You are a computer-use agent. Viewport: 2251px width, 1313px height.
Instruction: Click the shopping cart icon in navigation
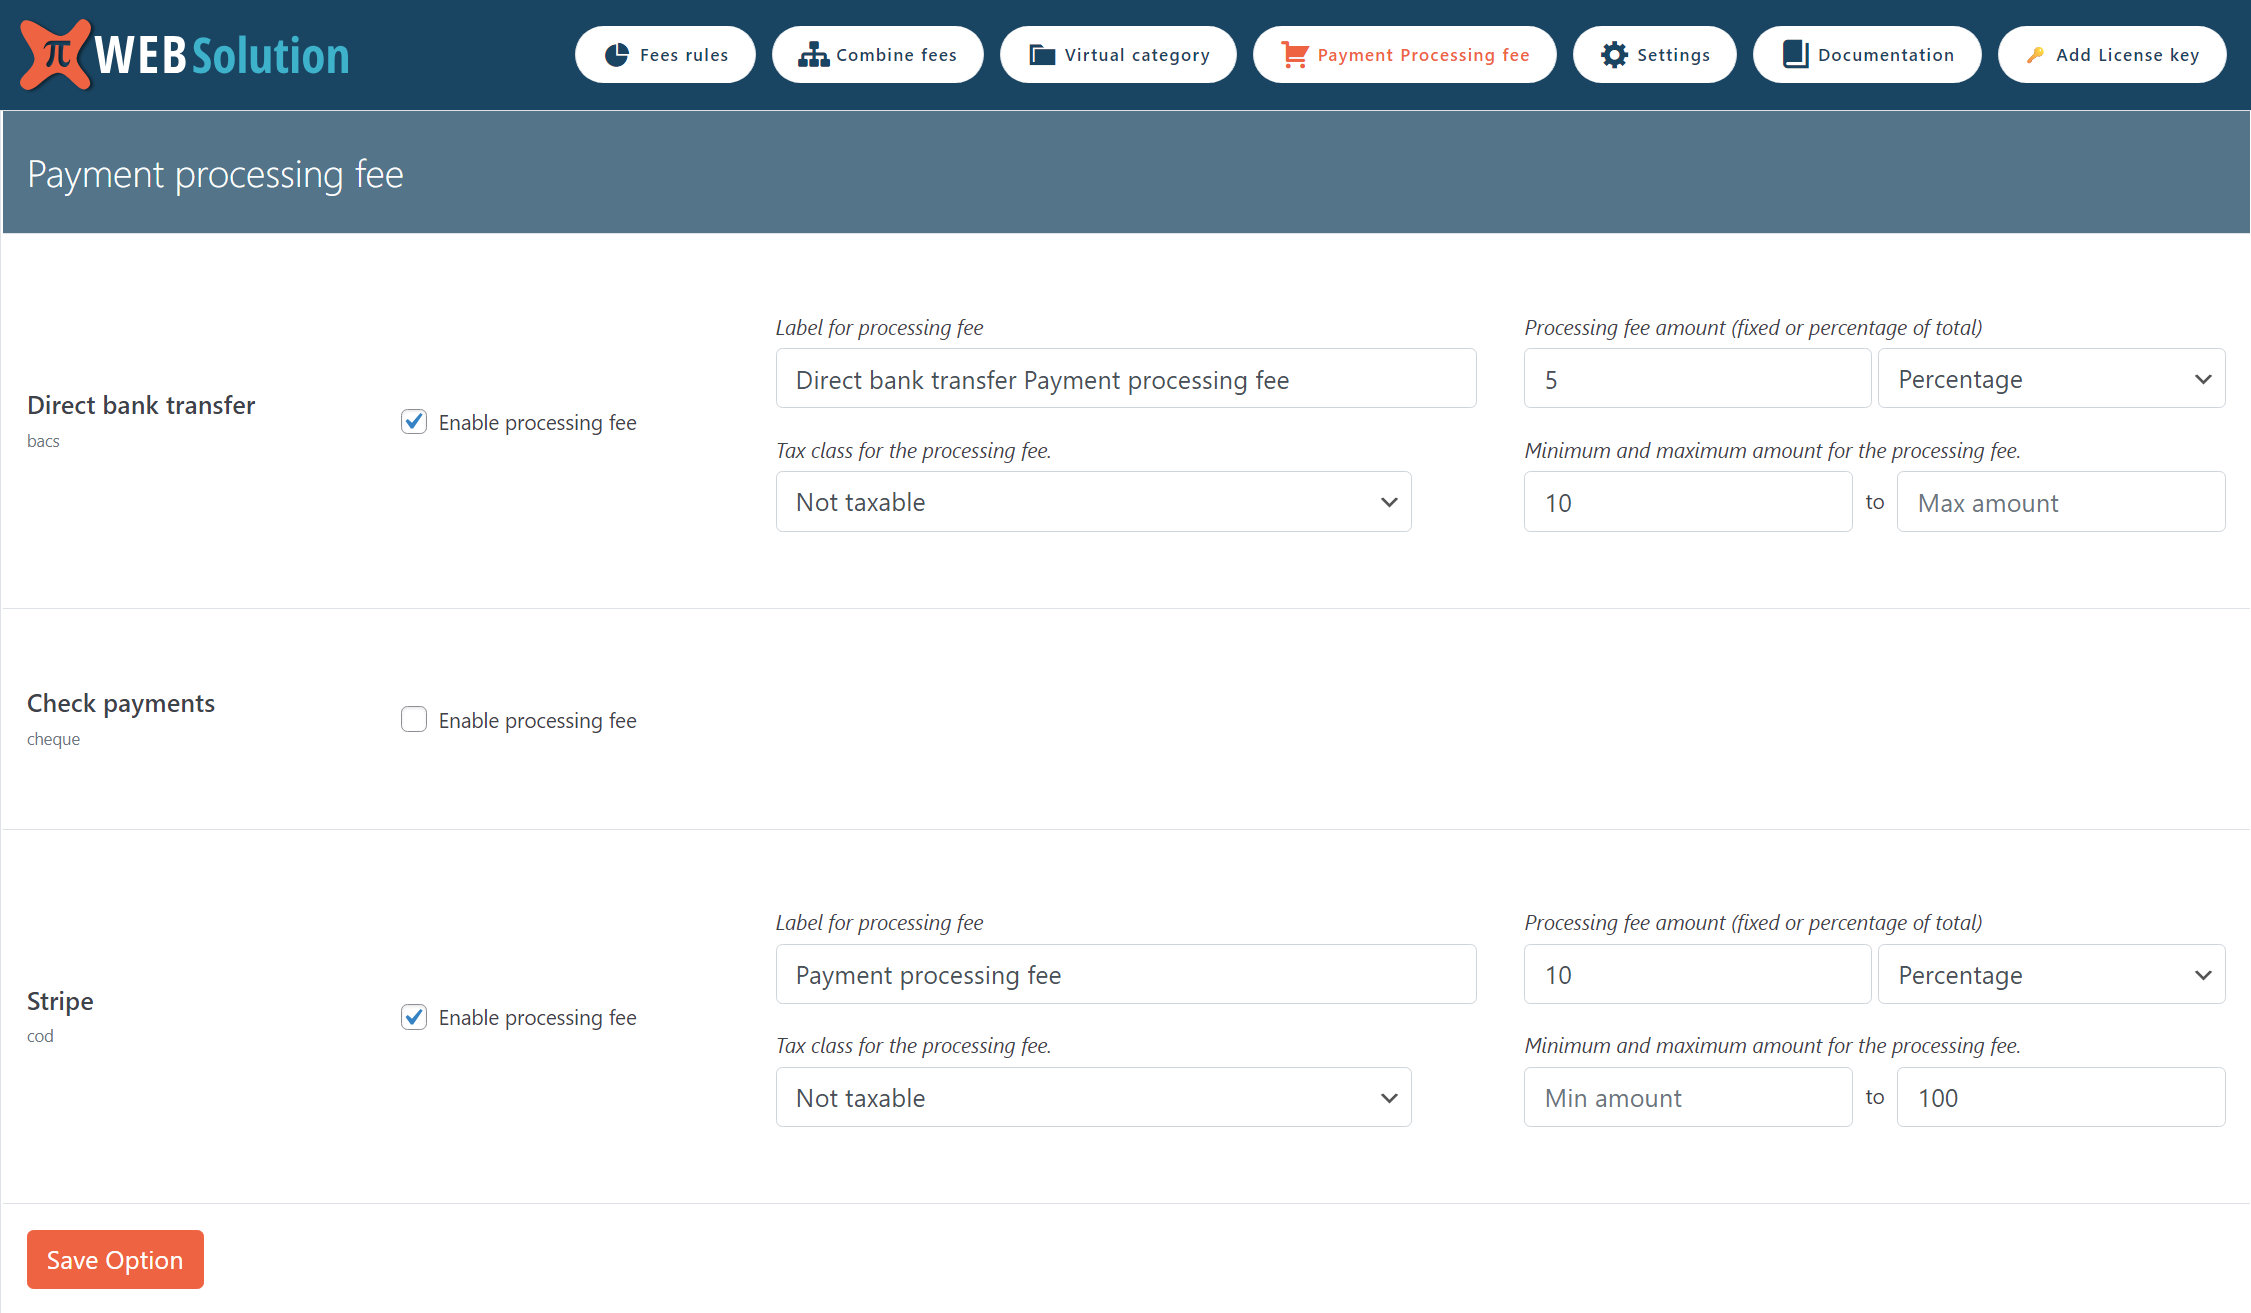pos(1294,55)
